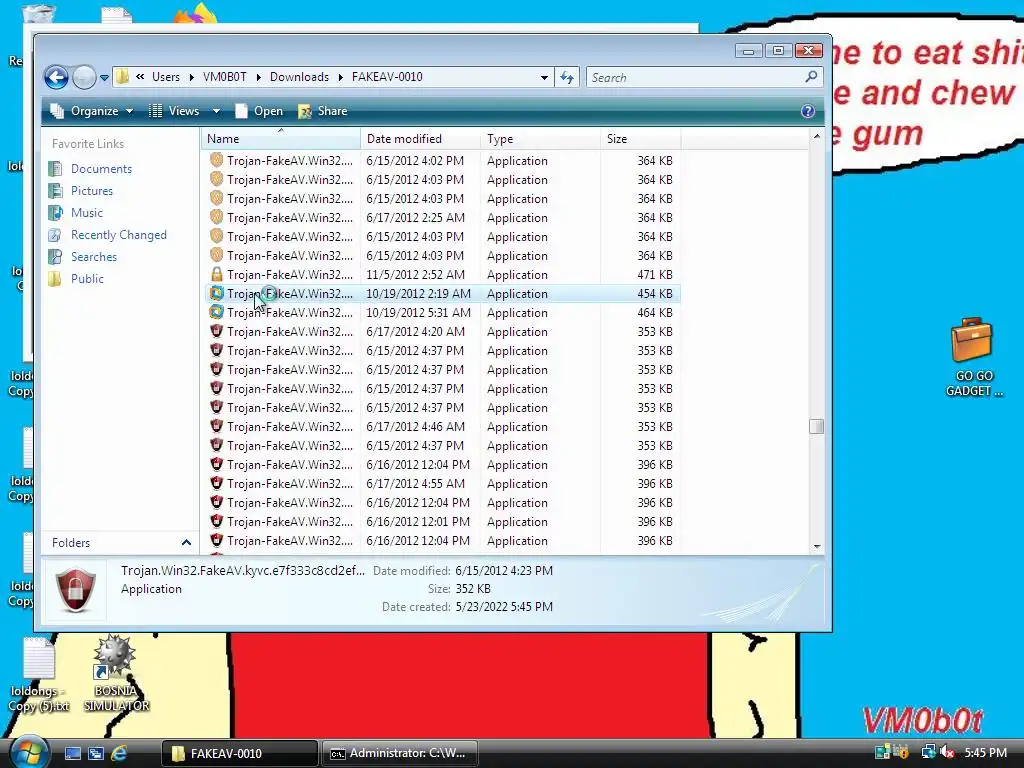Select shield file icon dated 6/16/2012 12:01 PM
The image size is (1024, 768).
(216, 521)
